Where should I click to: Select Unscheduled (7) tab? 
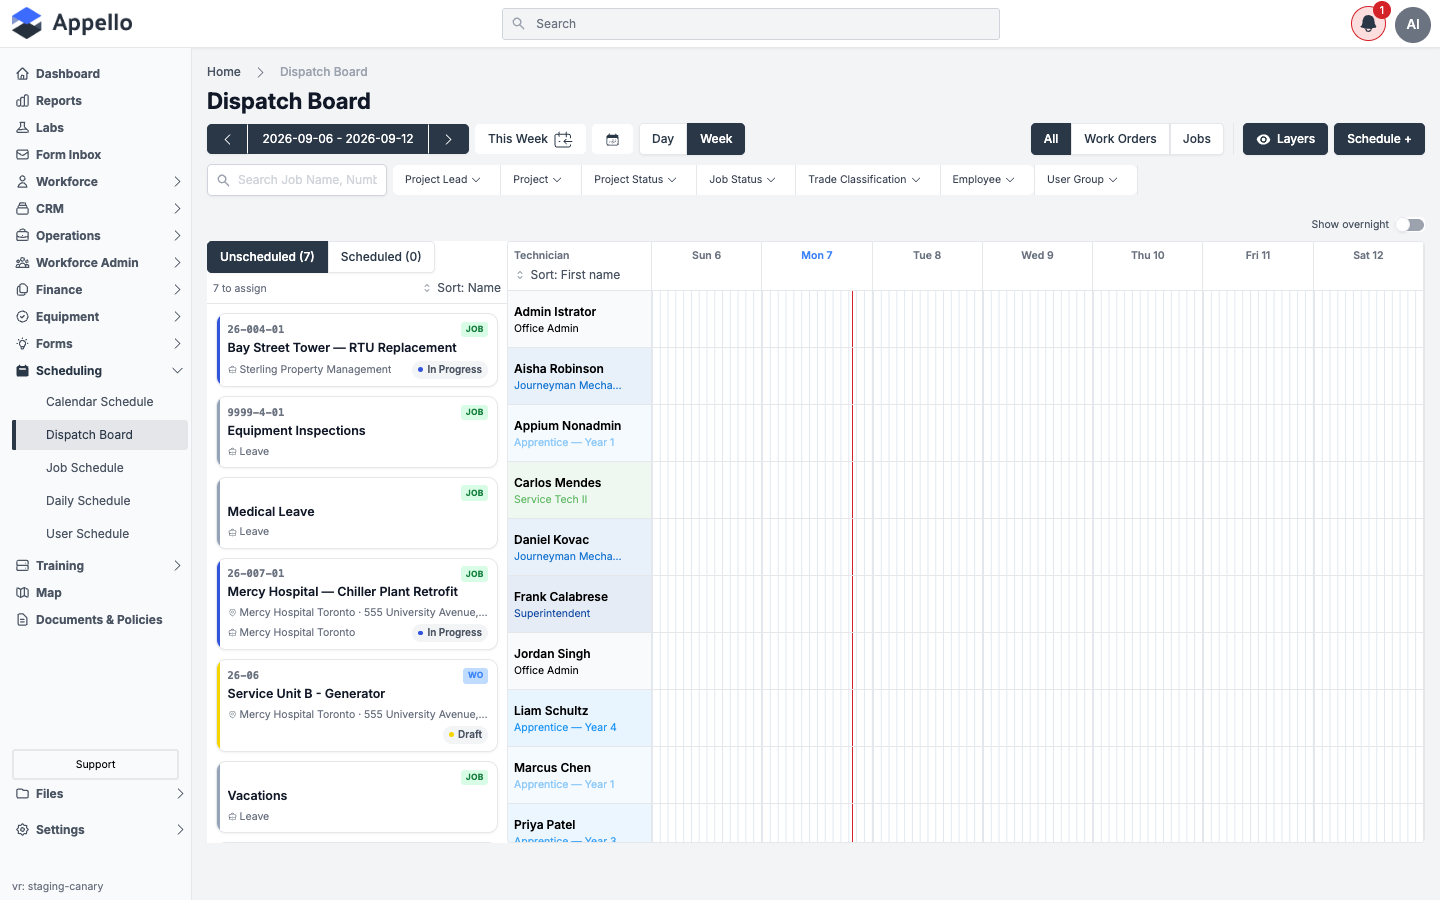pyautogui.click(x=267, y=257)
